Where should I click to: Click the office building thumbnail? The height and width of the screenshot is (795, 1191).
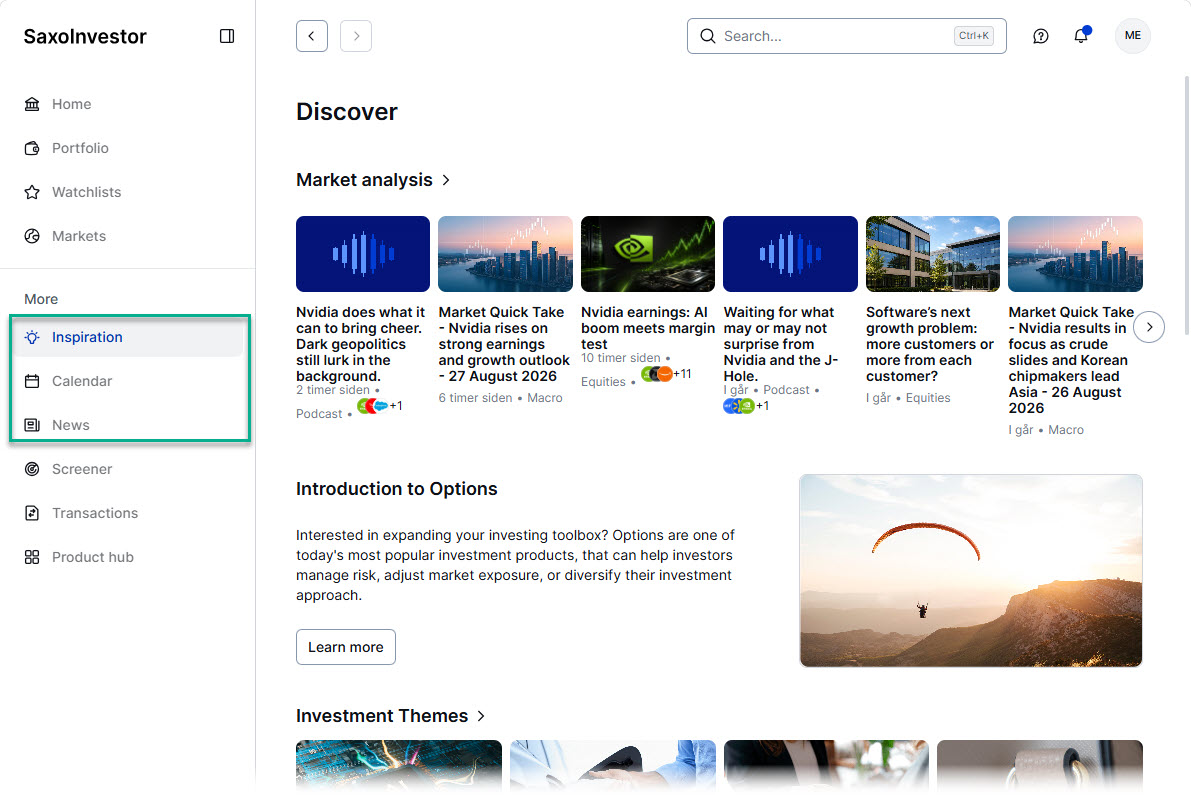tap(933, 254)
